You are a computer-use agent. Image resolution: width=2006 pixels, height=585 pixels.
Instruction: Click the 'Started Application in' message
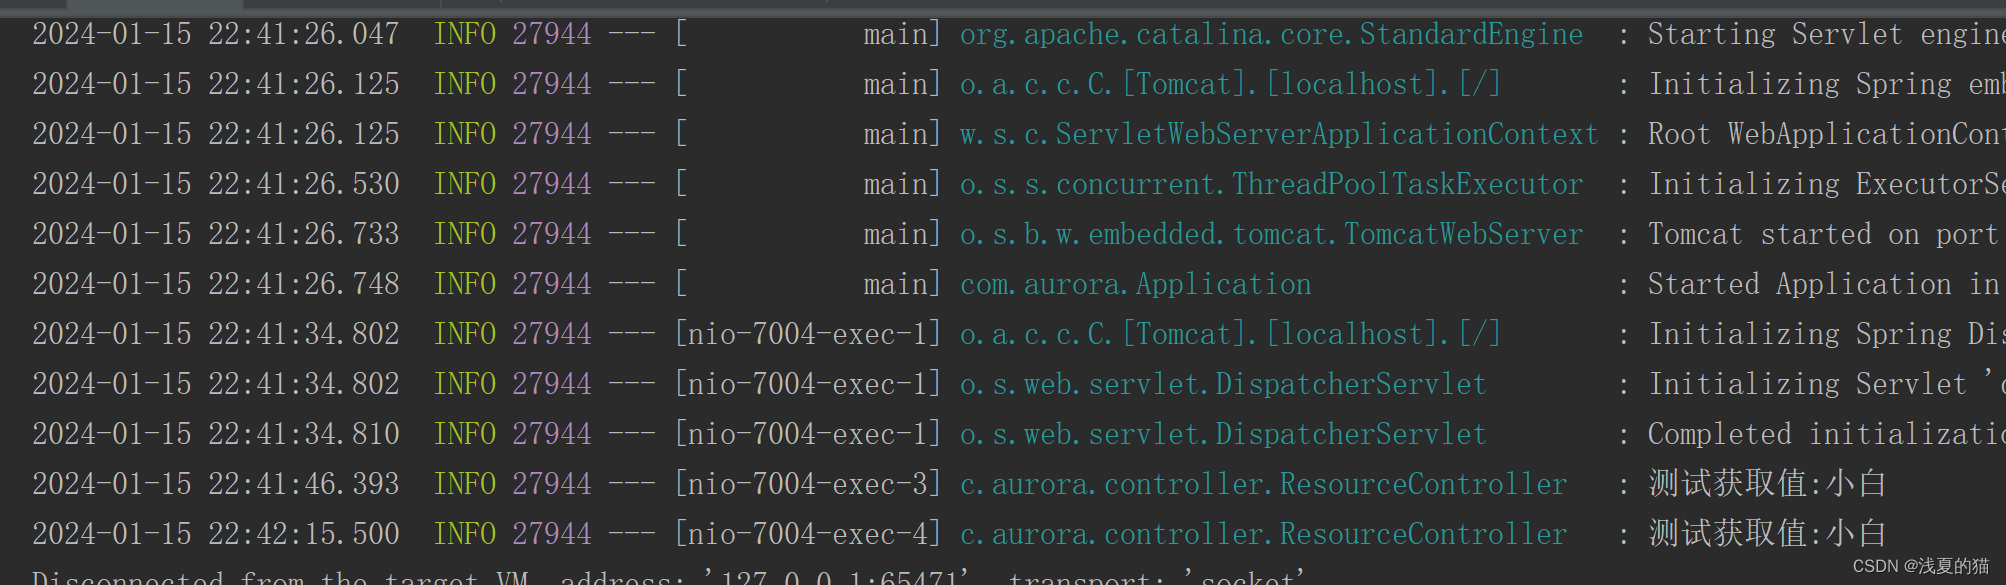coord(1824,285)
